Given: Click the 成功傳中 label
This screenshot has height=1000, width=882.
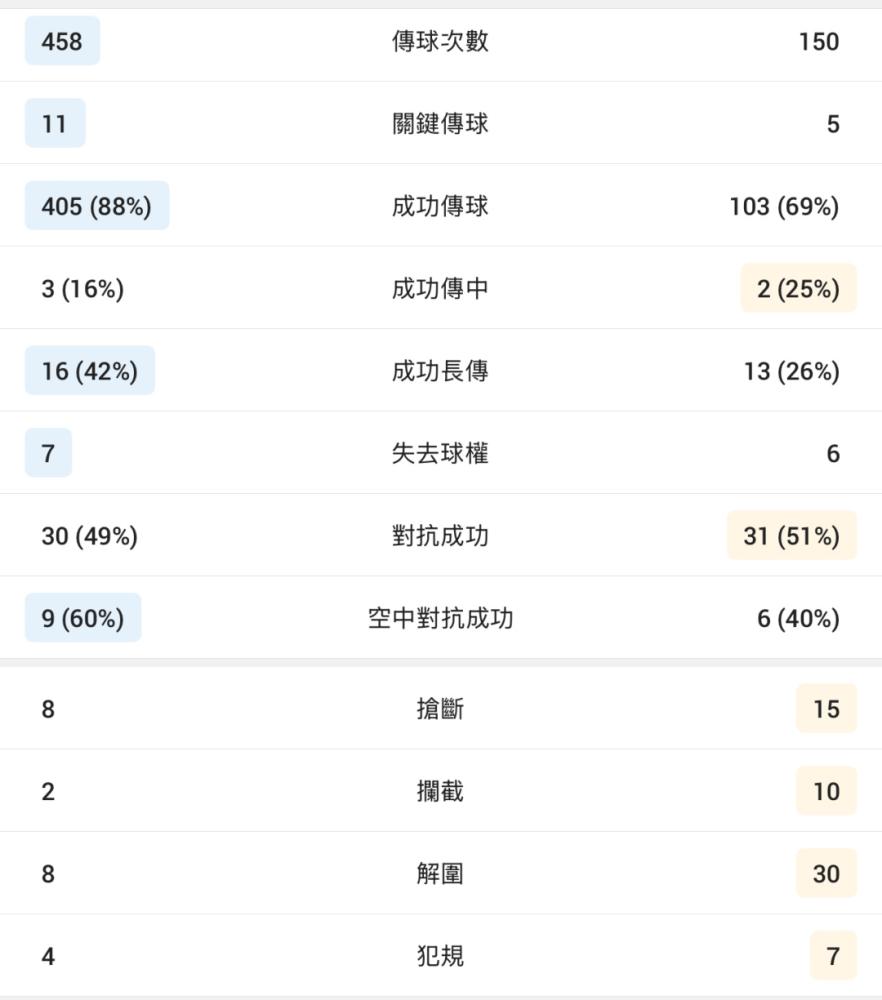Looking at the screenshot, I should tap(440, 288).
